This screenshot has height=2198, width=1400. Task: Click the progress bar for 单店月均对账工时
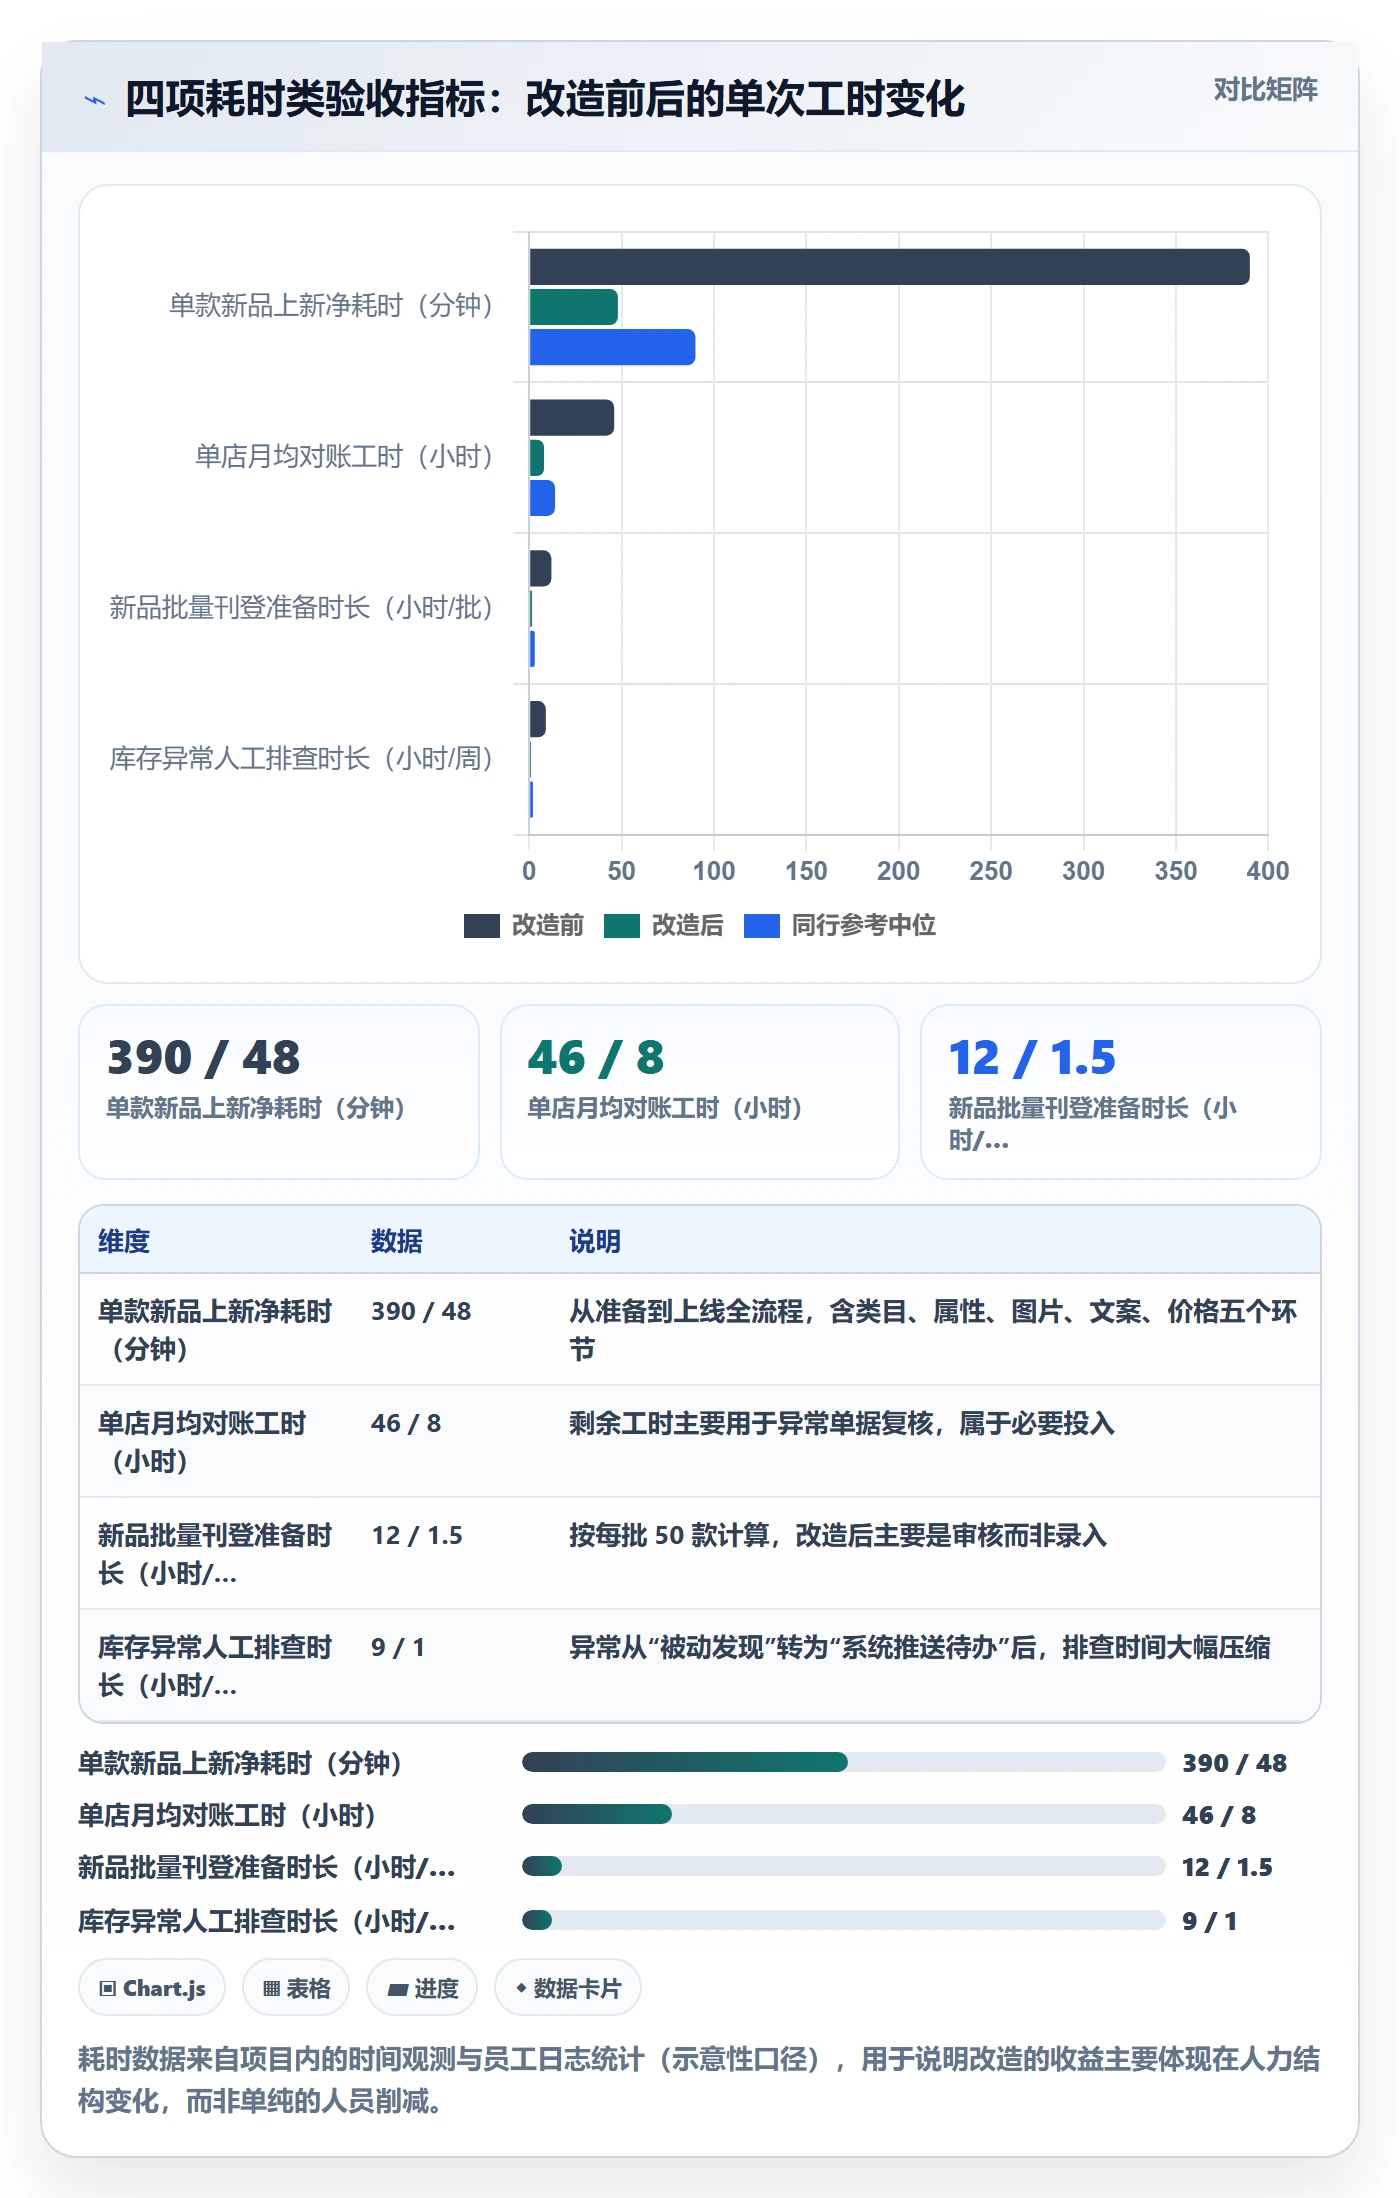[x=844, y=1814]
